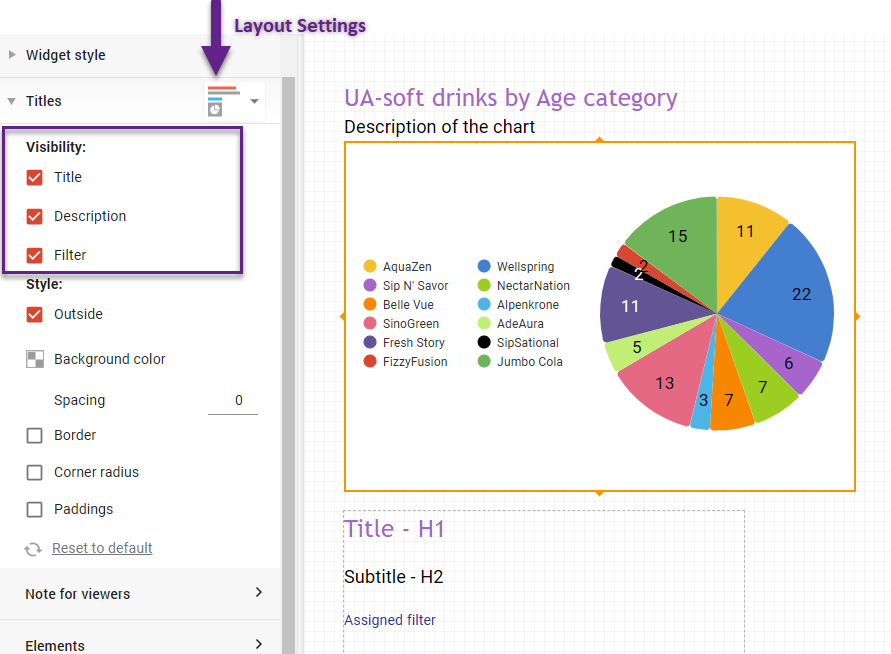Click the orange resize handle below the chart
Viewport: 891px width, 654px height.
point(599,492)
